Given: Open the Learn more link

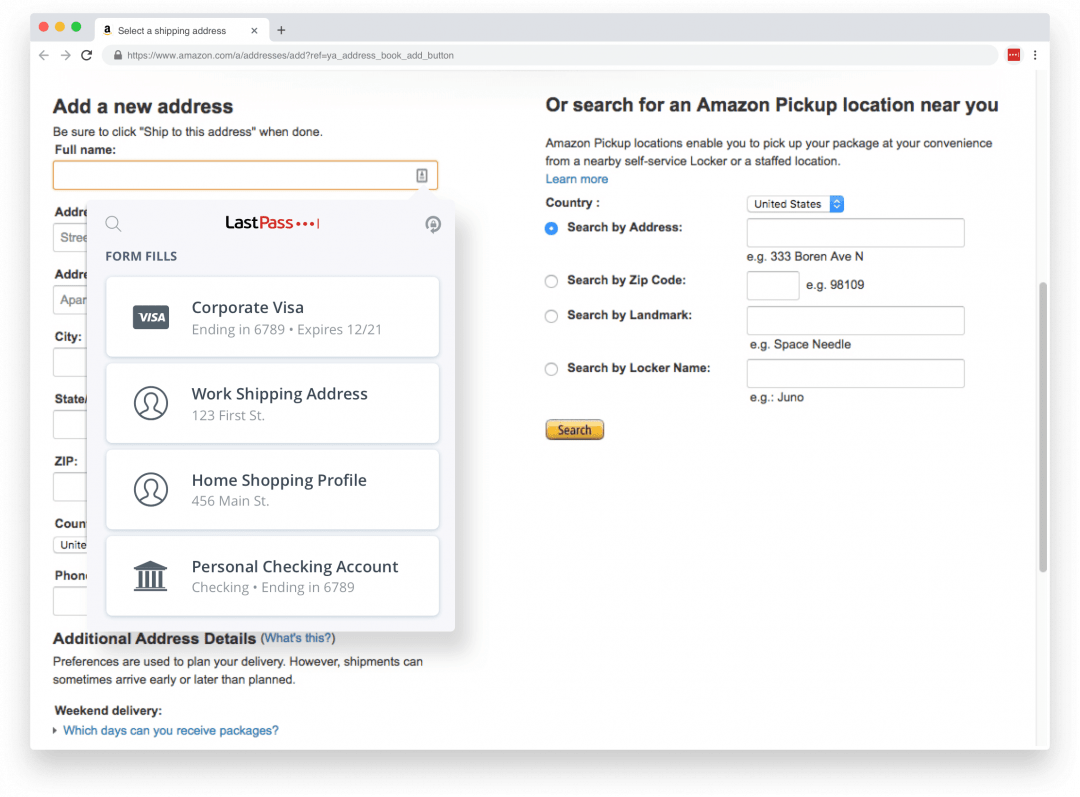Looking at the screenshot, I should (x=576, y=179).
